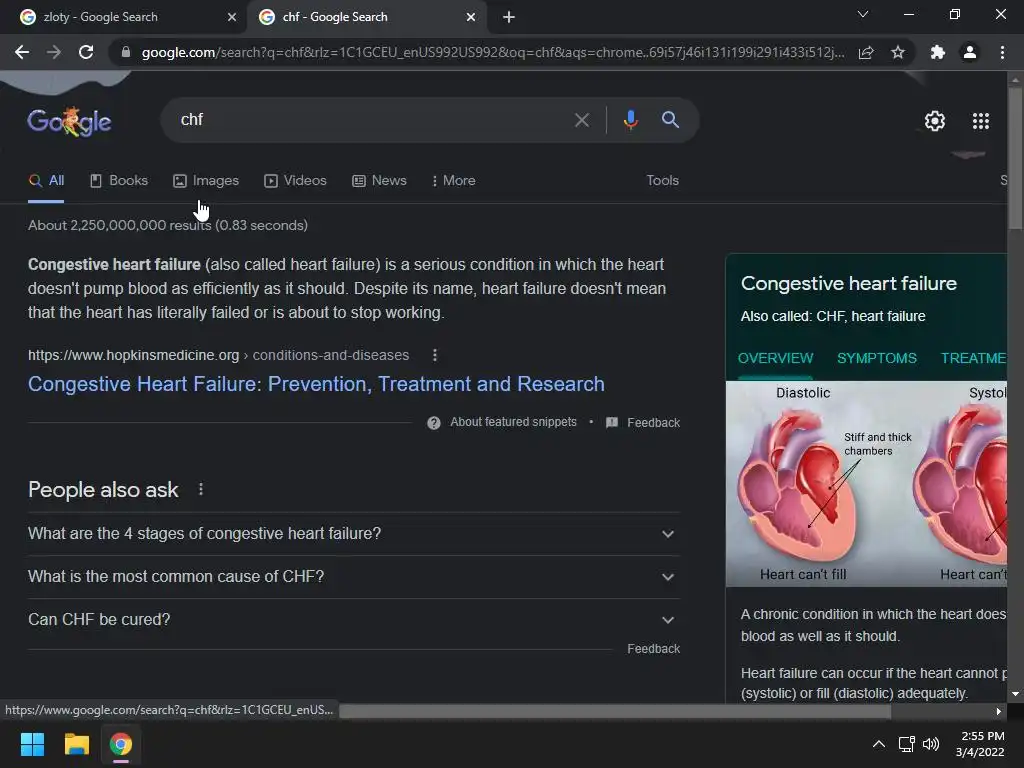The height and width of the screenshot is (768, 1024).
Task: Close the zloty Google Search tab
Action: pyautogui.click(x=232, y=17)
